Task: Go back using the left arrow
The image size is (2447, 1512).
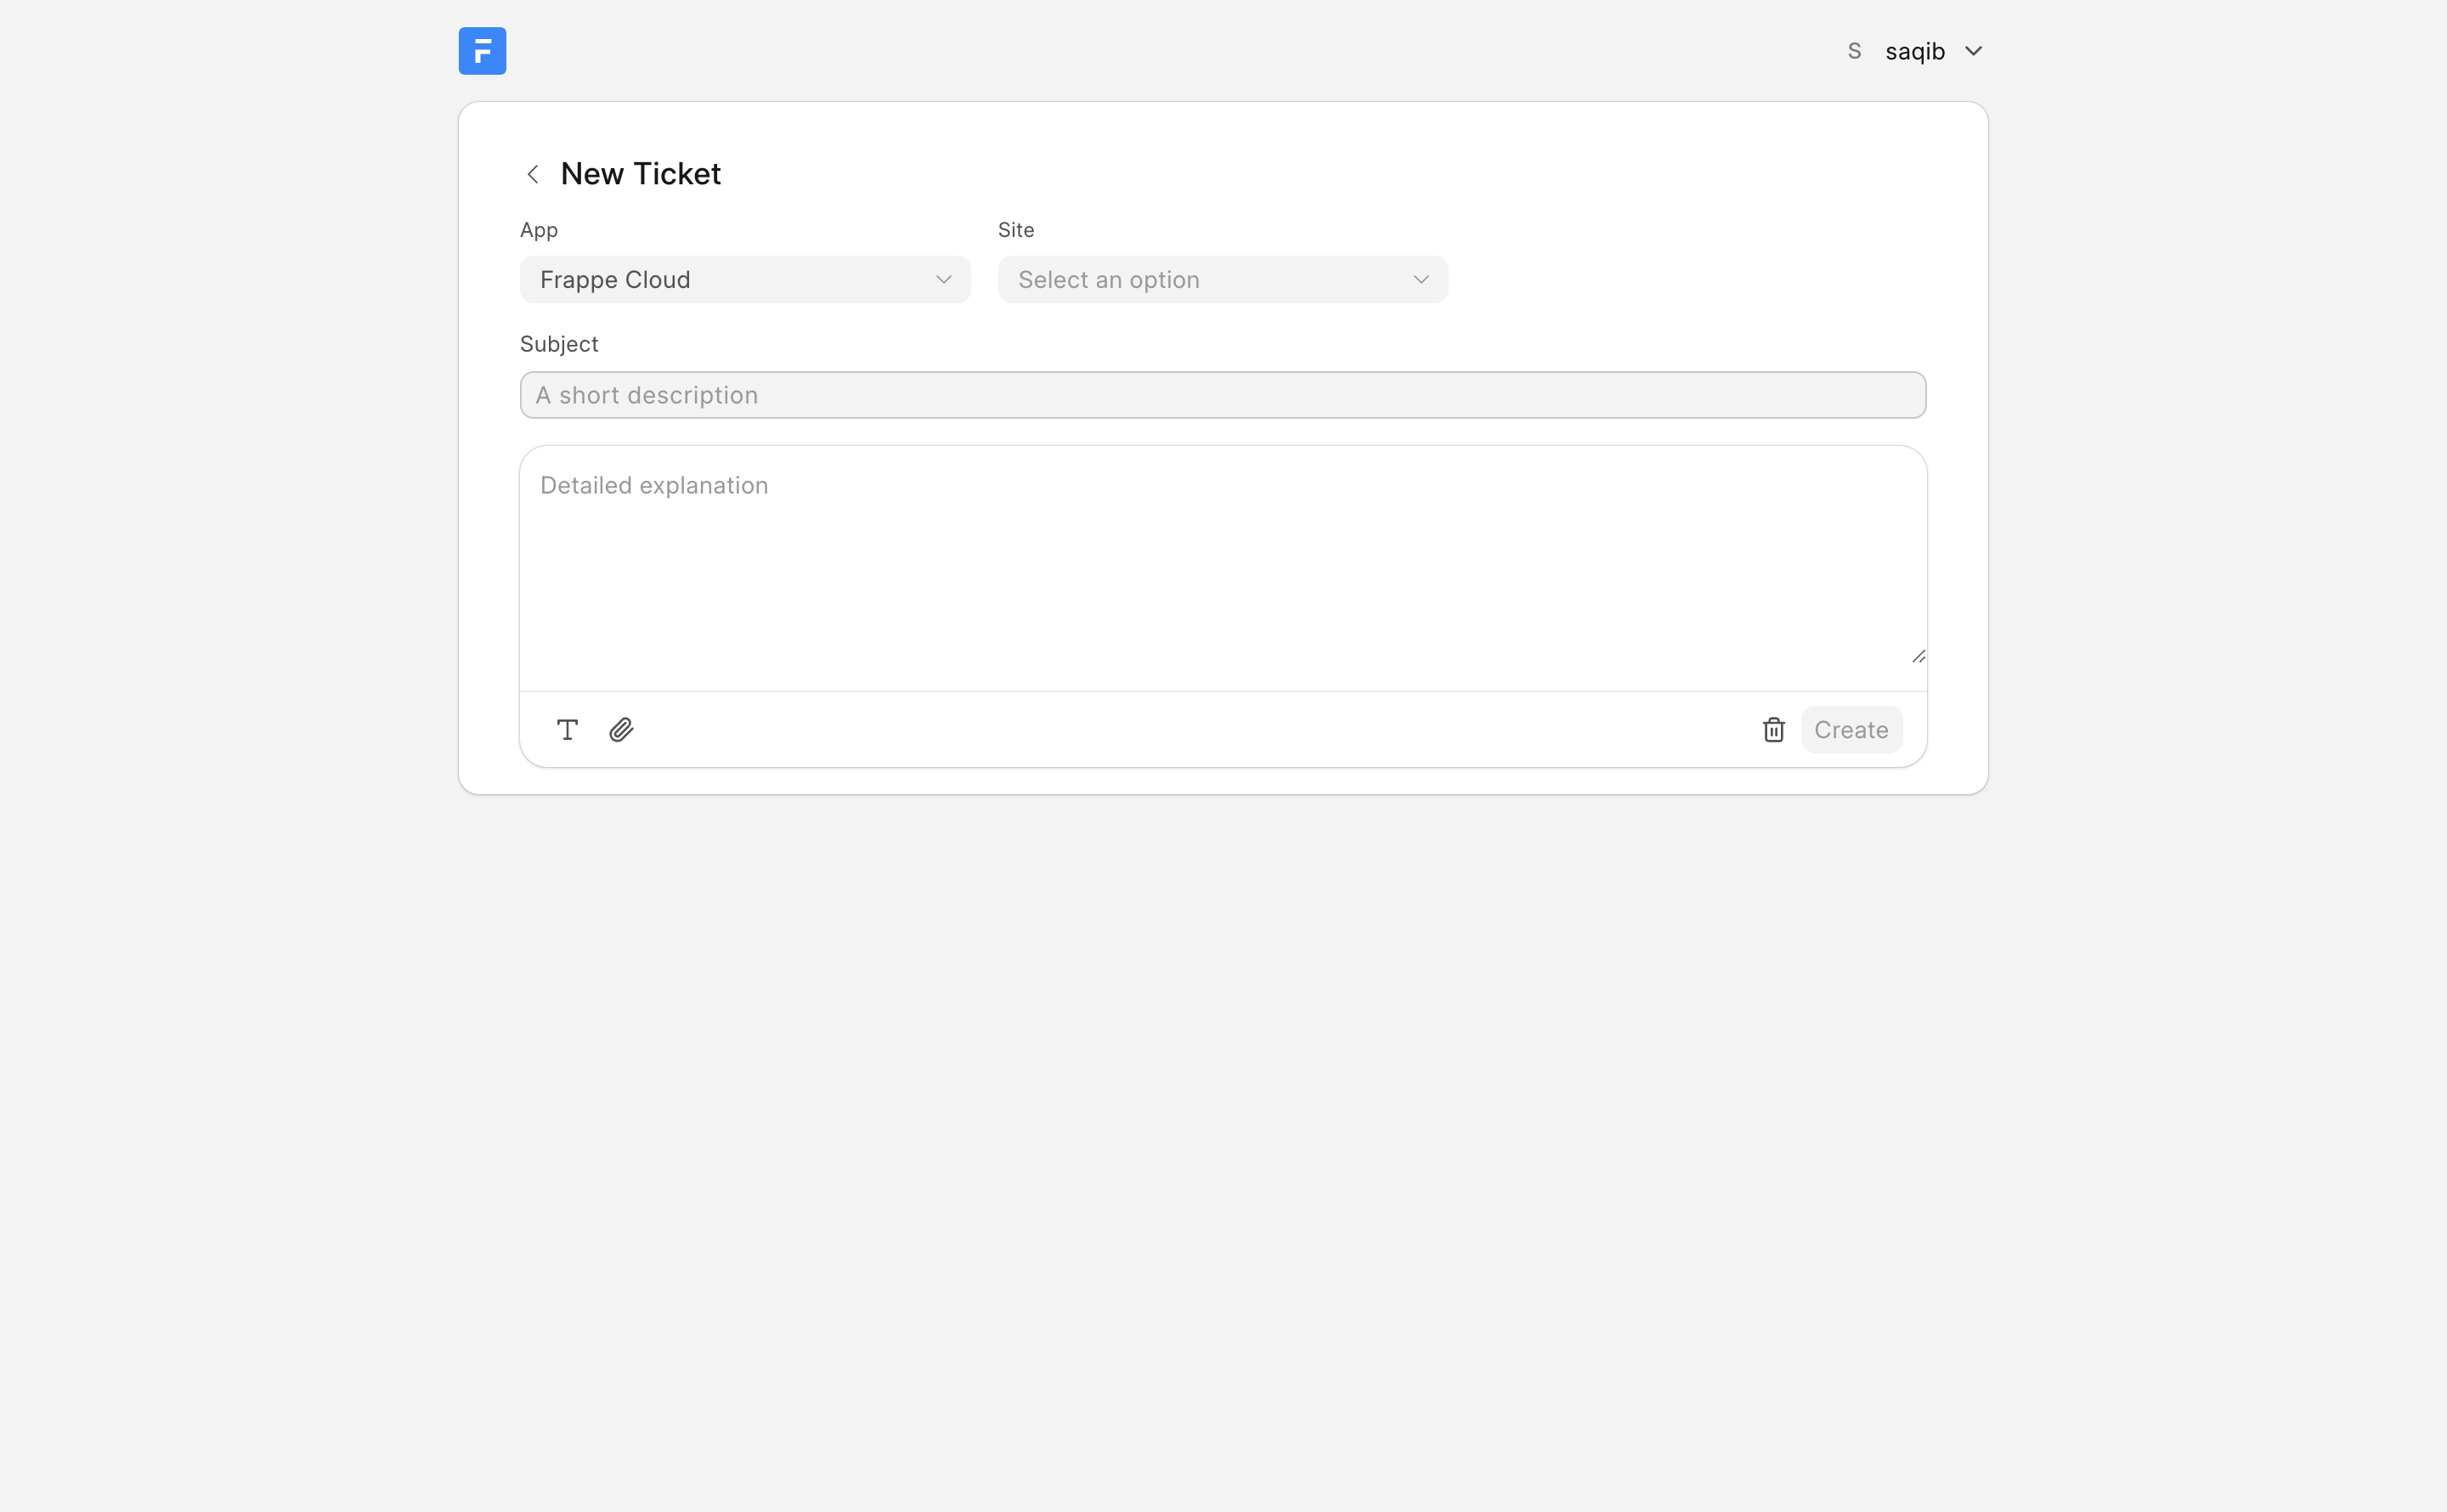Action: tap(533, 174)
